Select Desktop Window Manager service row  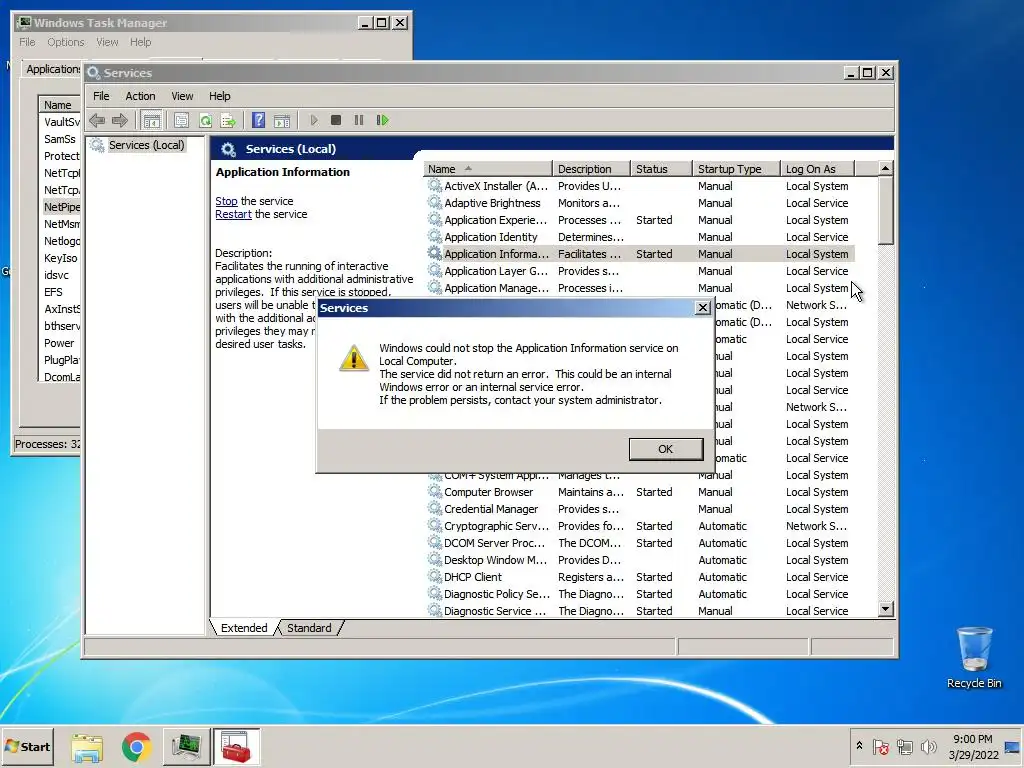[x=640, y=560]
